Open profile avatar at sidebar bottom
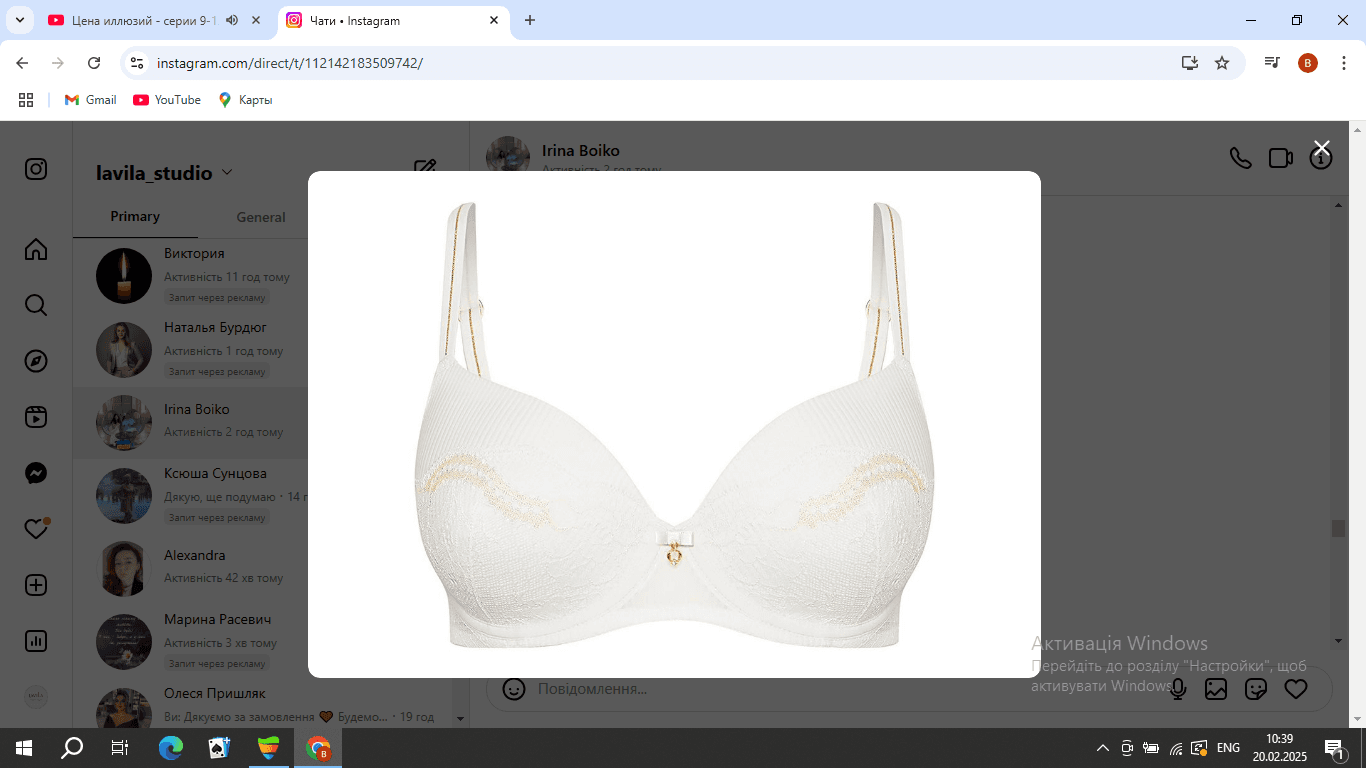1366x768 pixels. tap(36, 697)
